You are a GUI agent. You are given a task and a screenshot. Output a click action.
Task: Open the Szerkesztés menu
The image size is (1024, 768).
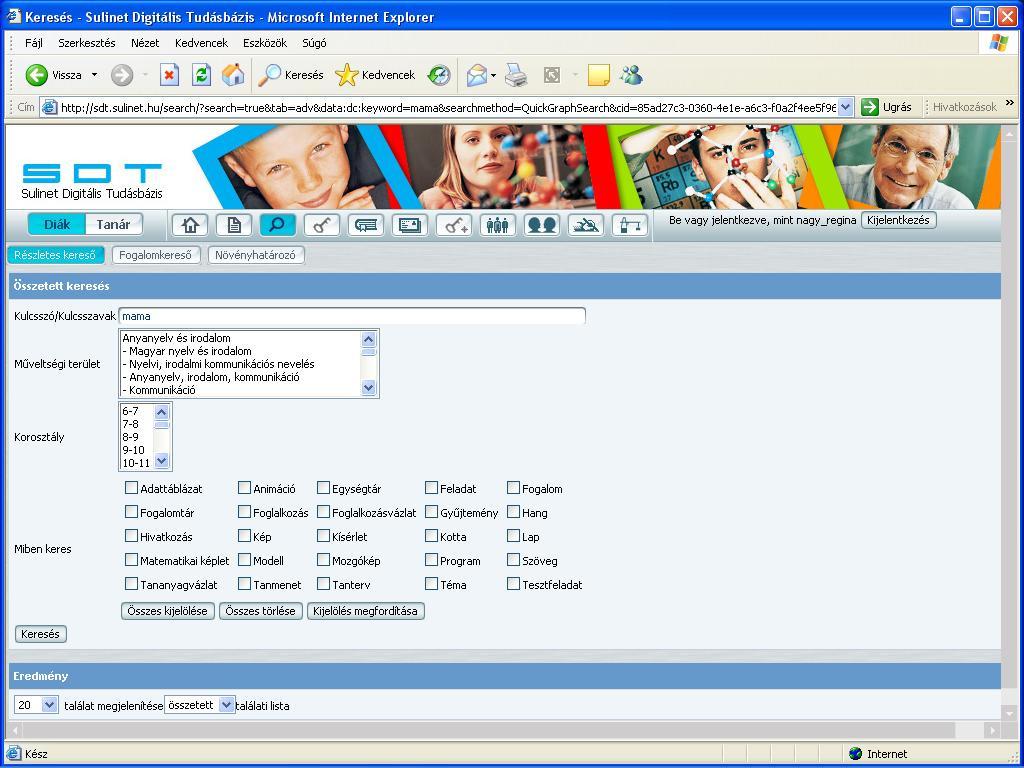(87, 43)
